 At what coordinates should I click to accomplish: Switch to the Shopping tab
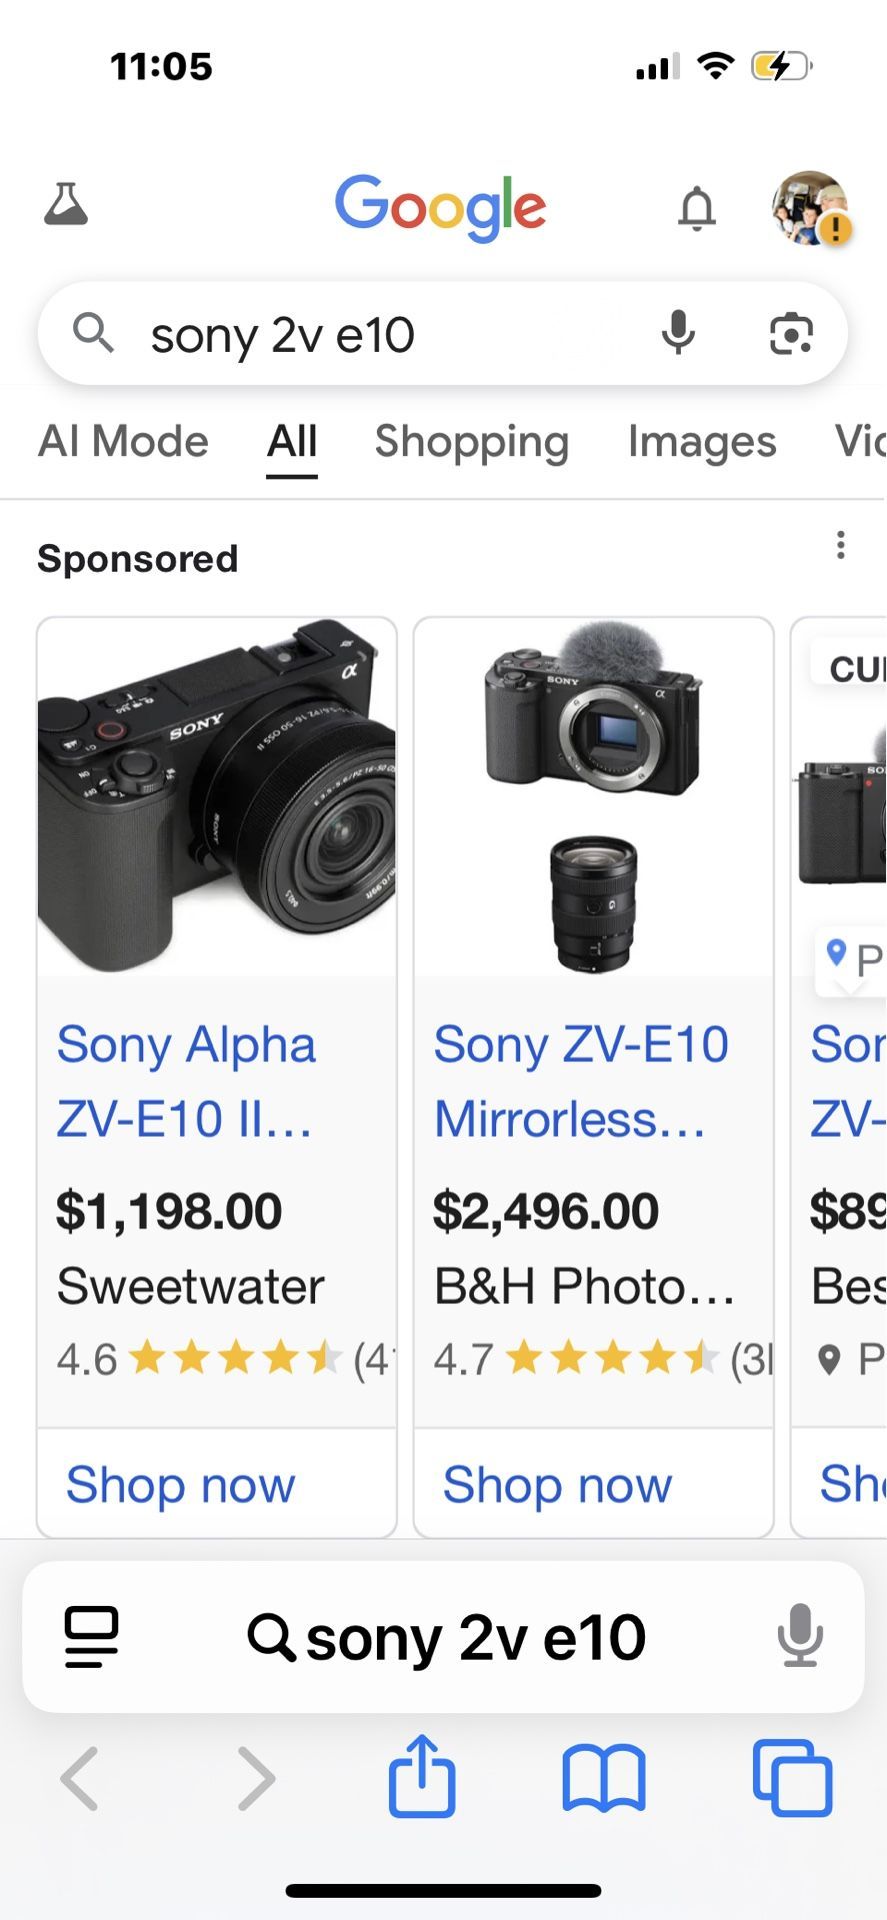[471, 441]
